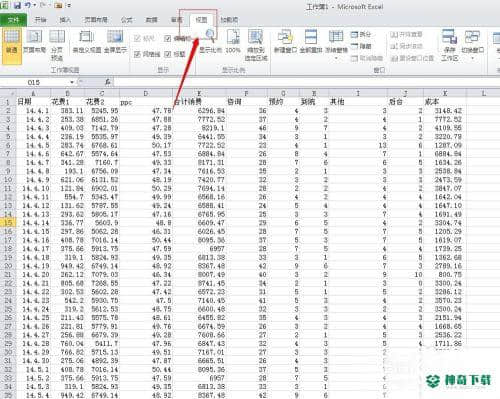This screenshot has width=500, height=399.
Task: Click the Unhide (取消隐藏) window button
Action: click(367, 58)
